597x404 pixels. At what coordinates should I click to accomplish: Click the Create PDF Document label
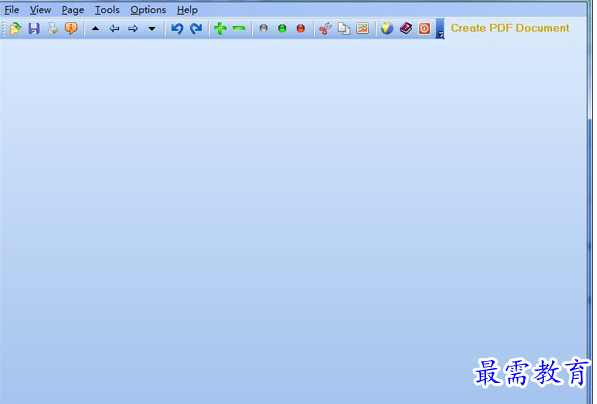[x=510, y=28]
